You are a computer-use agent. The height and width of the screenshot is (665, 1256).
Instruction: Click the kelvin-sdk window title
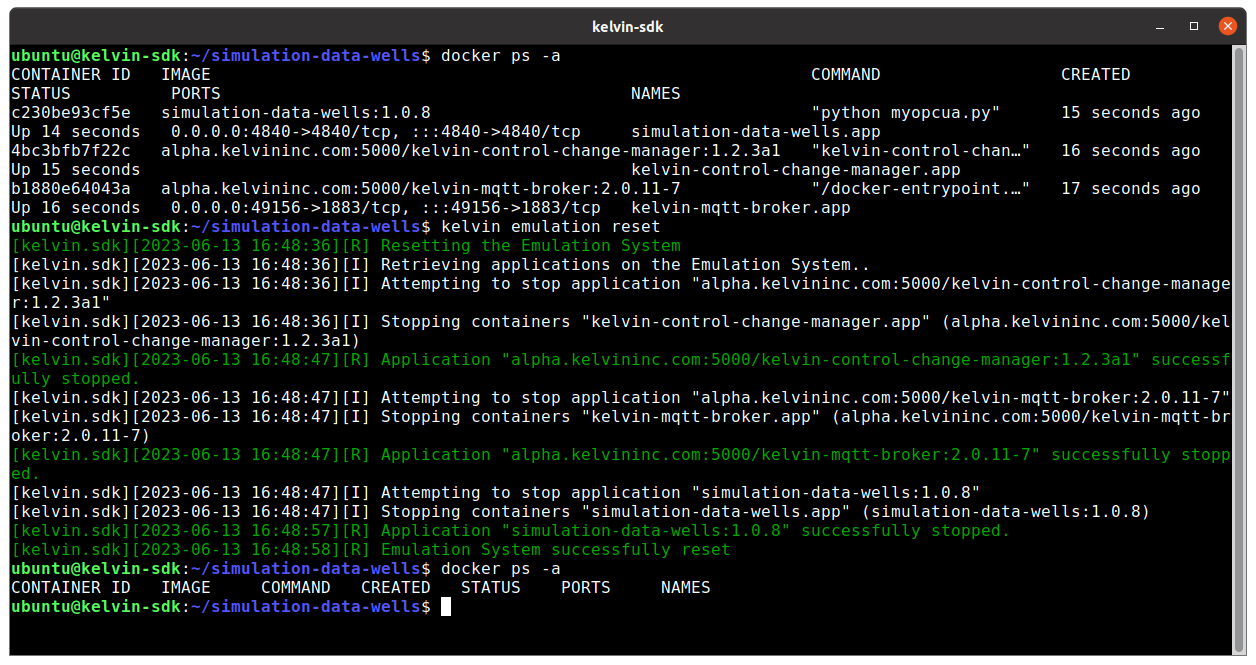627,26
